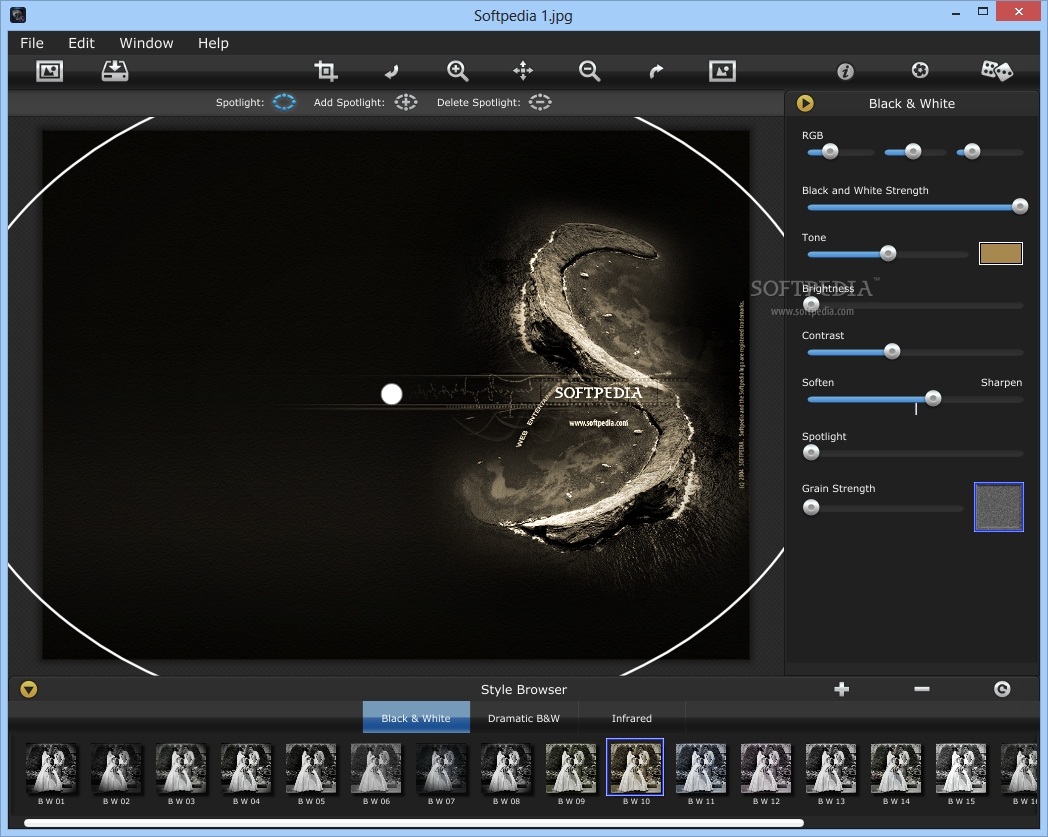Click the open image icon

click(x=49, y=71)
